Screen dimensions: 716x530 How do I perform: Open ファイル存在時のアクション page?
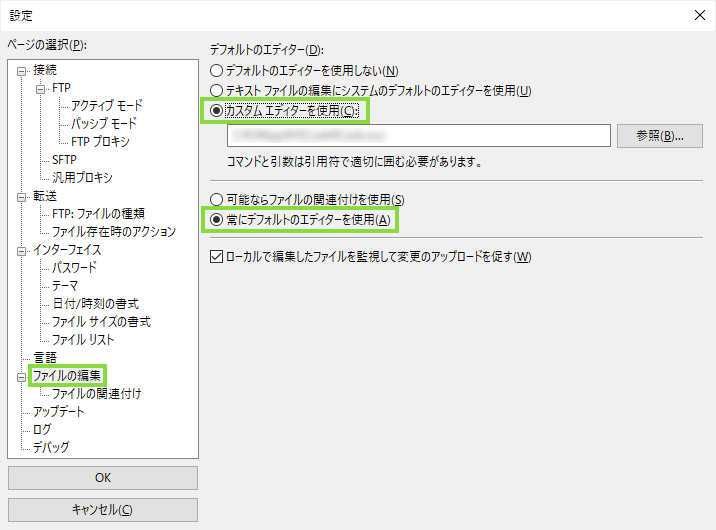114,231
